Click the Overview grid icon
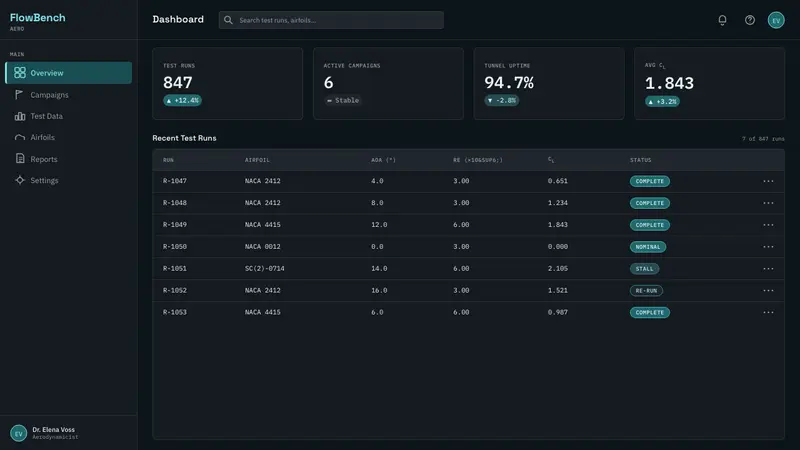This screenshot has height=450, width=800. coord(20,72)
